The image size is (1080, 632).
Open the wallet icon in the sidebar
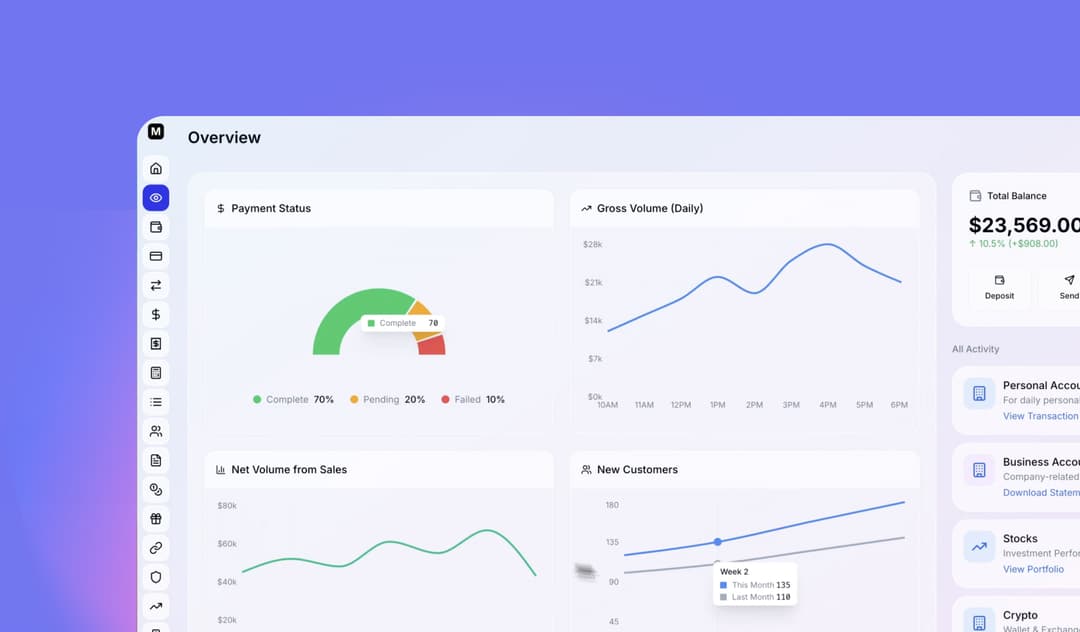[155, 227]
